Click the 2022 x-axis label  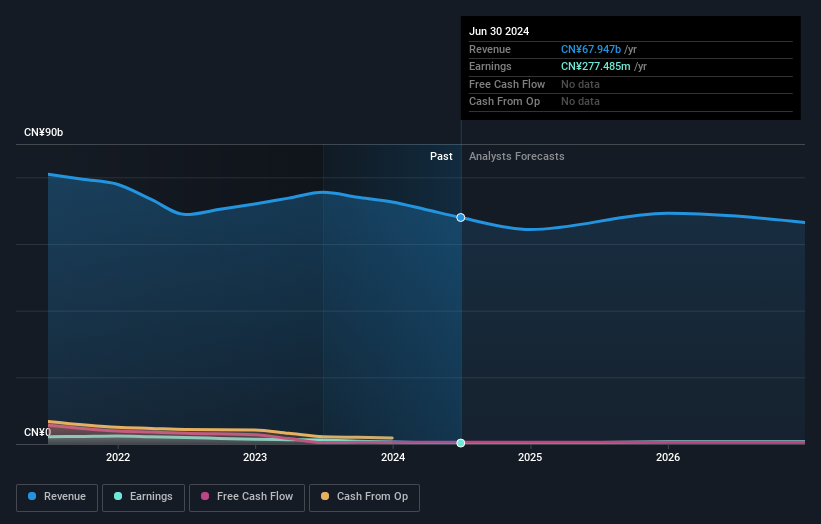pos(118,457)
